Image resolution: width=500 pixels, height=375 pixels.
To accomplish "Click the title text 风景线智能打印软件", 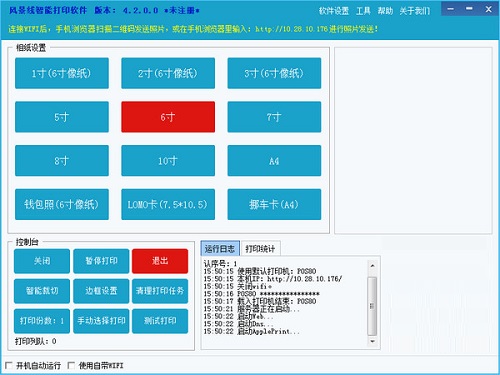I will point(48,10).
